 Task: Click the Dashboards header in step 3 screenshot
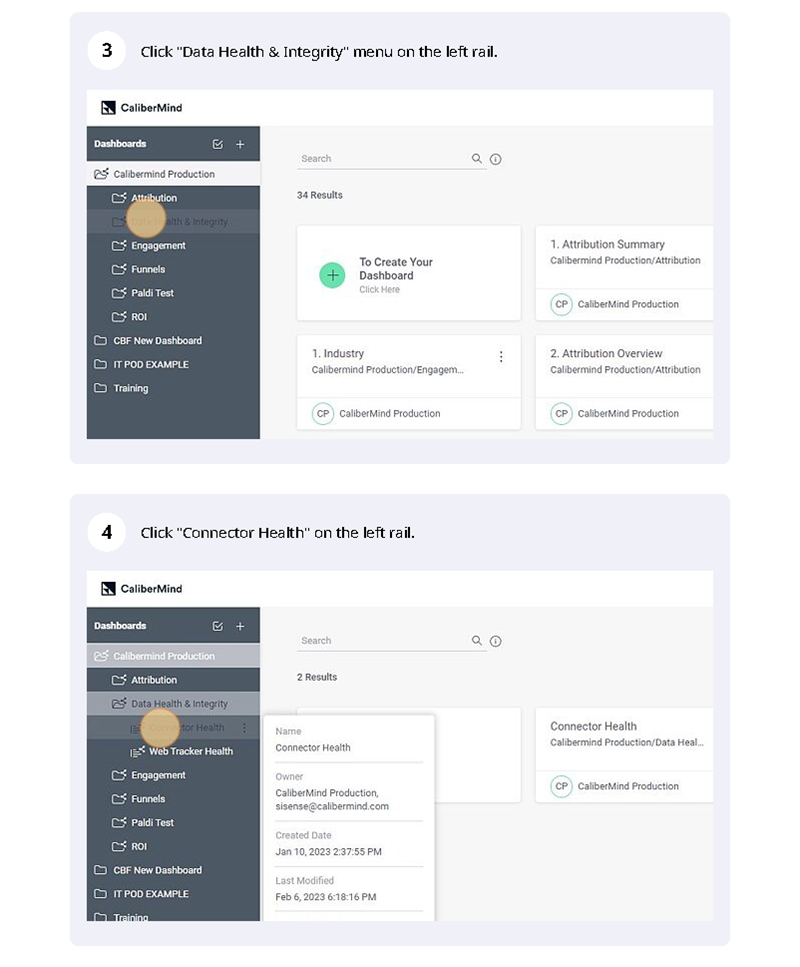tap(120, 144)
